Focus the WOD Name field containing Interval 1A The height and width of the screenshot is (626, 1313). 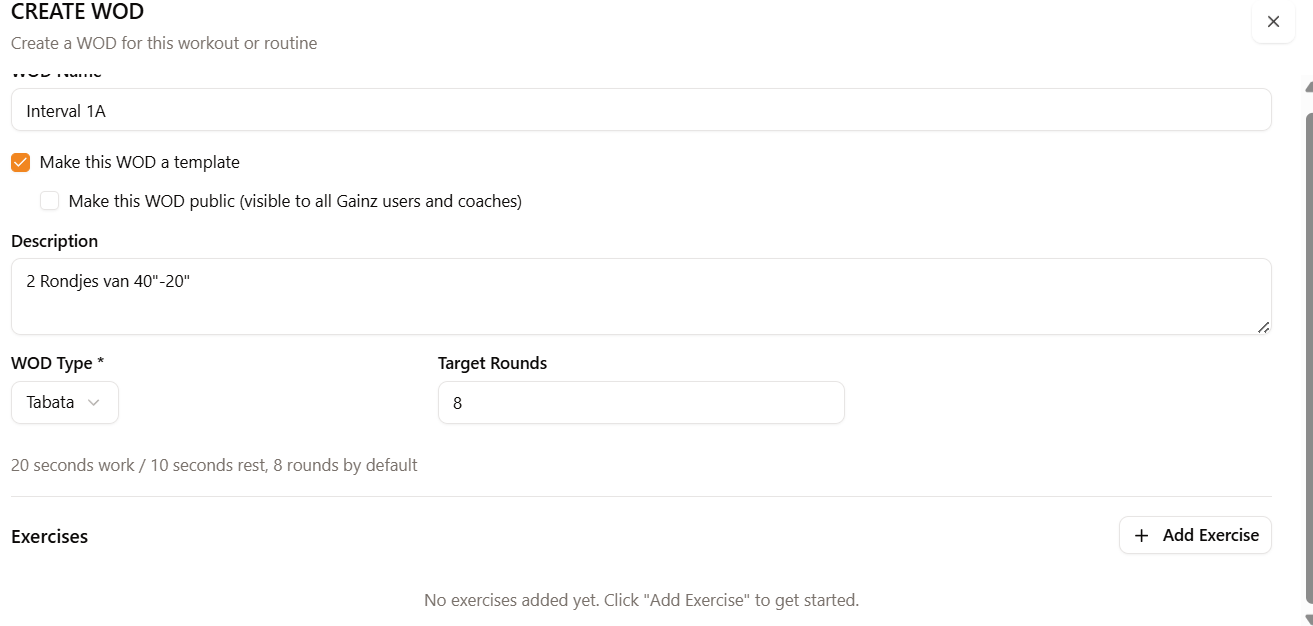click(641, 110)
